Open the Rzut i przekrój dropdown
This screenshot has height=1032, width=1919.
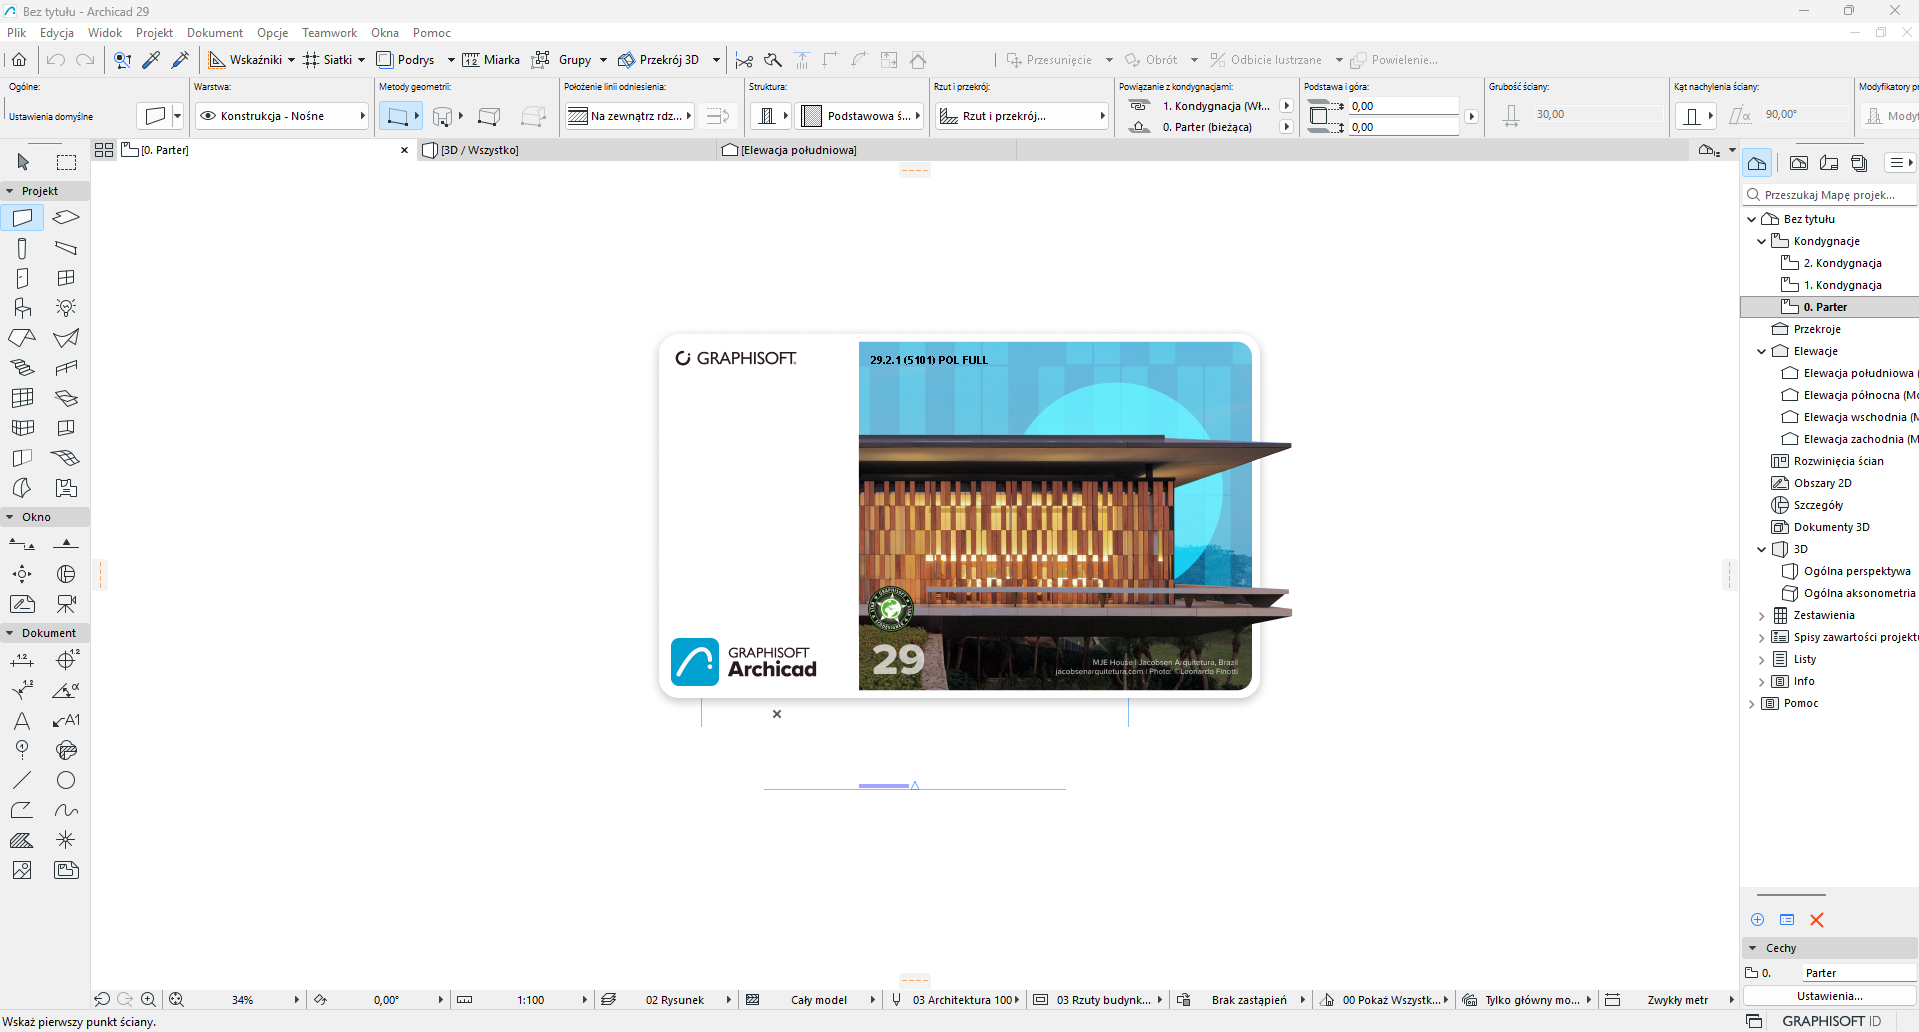pyautogui.click(x=1021, y=116)
